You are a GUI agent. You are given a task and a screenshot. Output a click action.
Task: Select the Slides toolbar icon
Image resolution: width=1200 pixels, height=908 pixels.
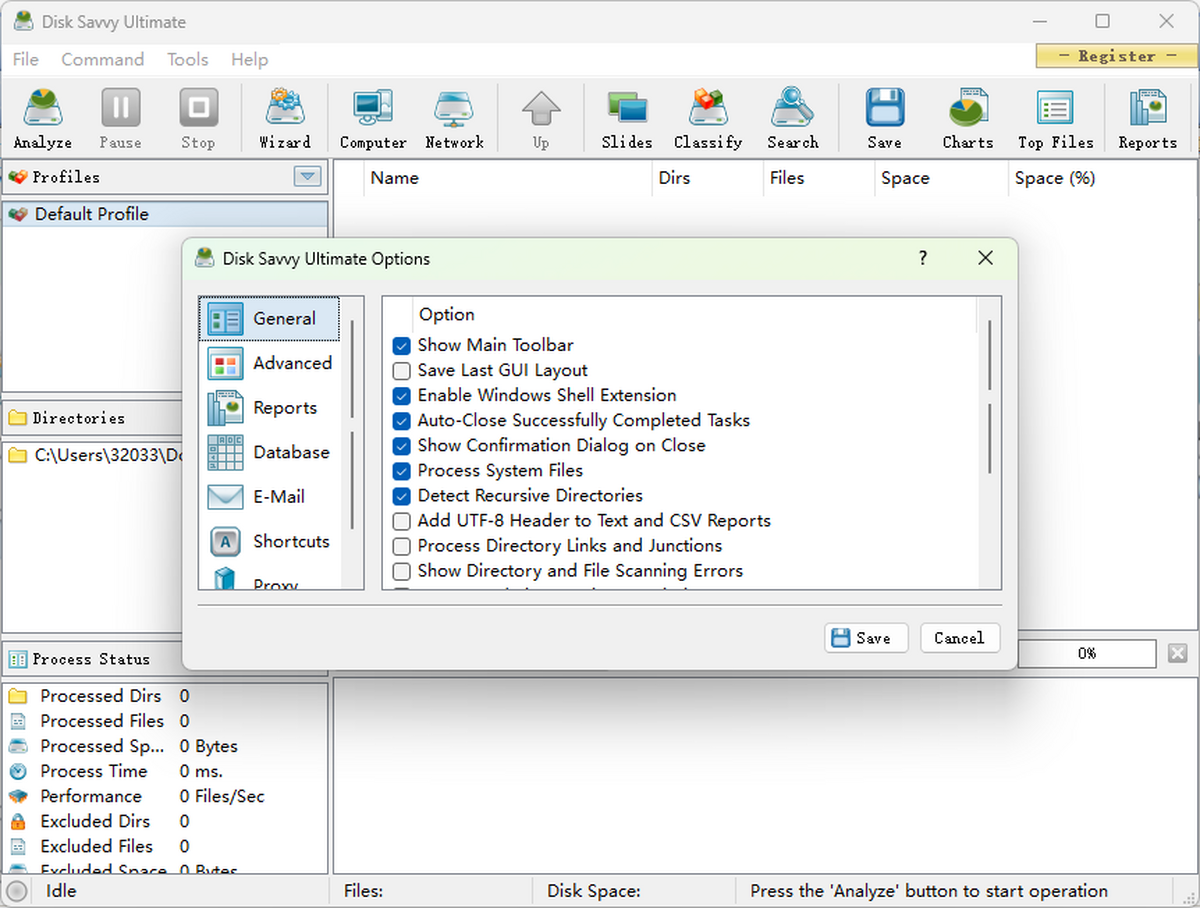(x=626, y=117)
